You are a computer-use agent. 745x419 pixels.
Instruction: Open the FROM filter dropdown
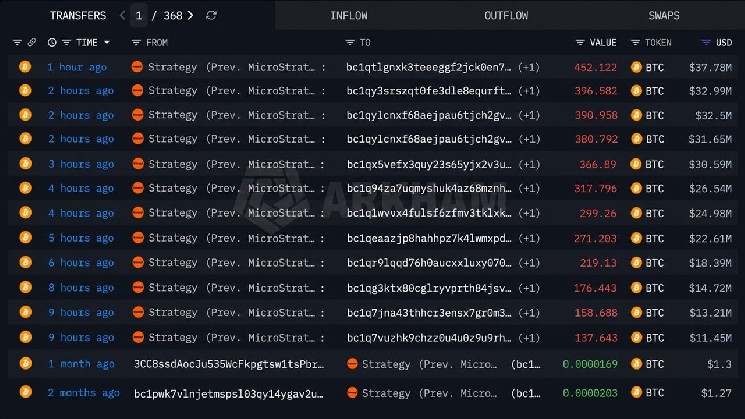tap(136, 42)
